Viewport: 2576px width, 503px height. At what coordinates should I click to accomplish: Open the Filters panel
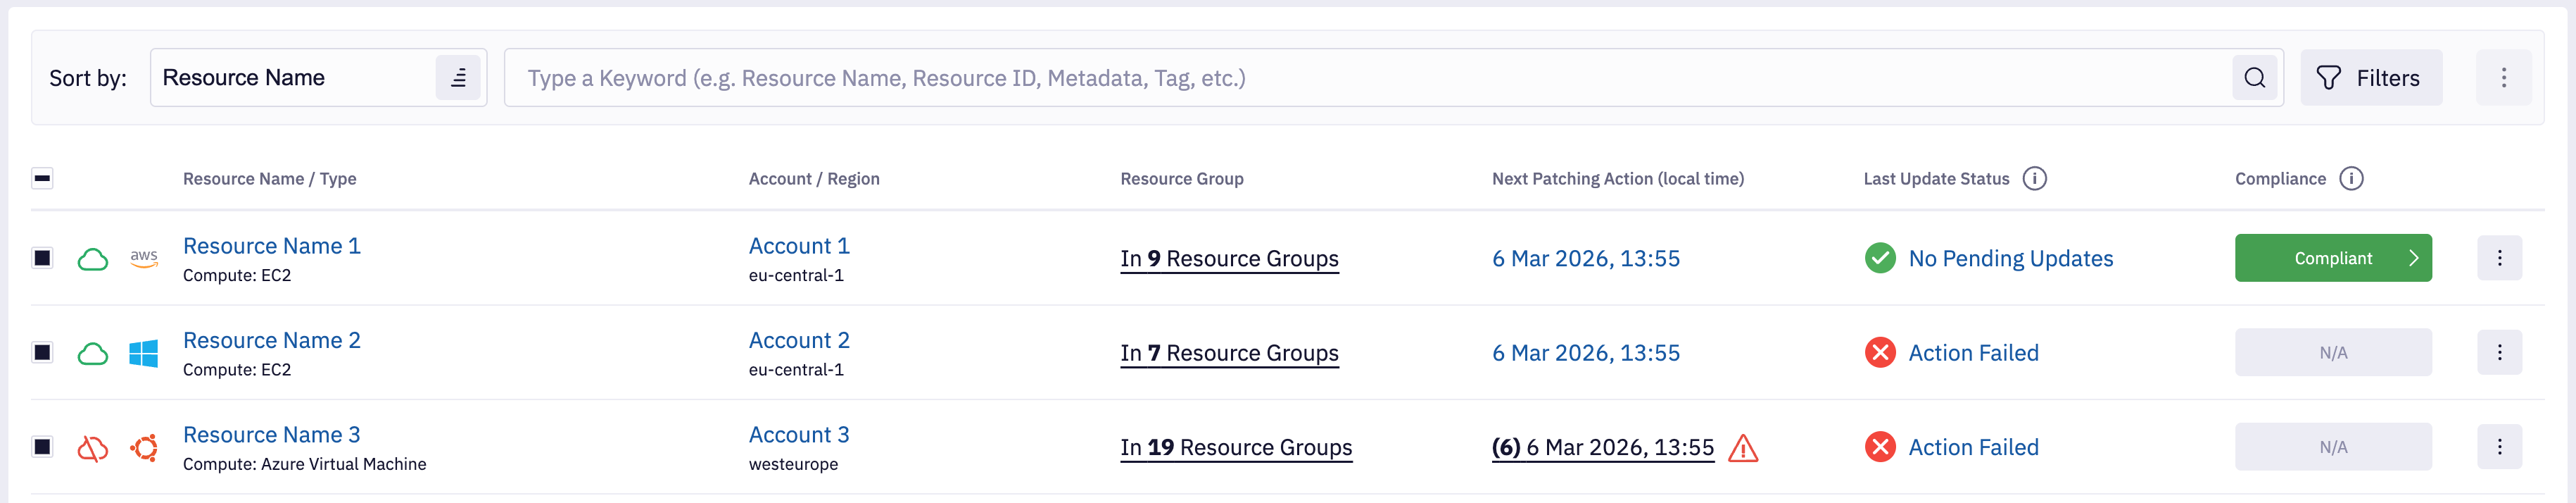point(2370,78)
